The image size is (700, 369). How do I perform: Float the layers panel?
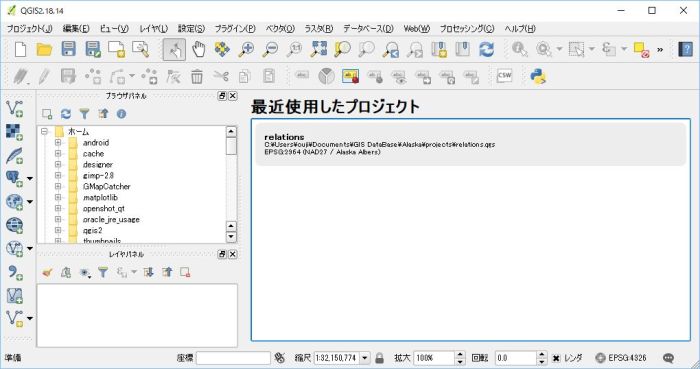tap(222, 254)
